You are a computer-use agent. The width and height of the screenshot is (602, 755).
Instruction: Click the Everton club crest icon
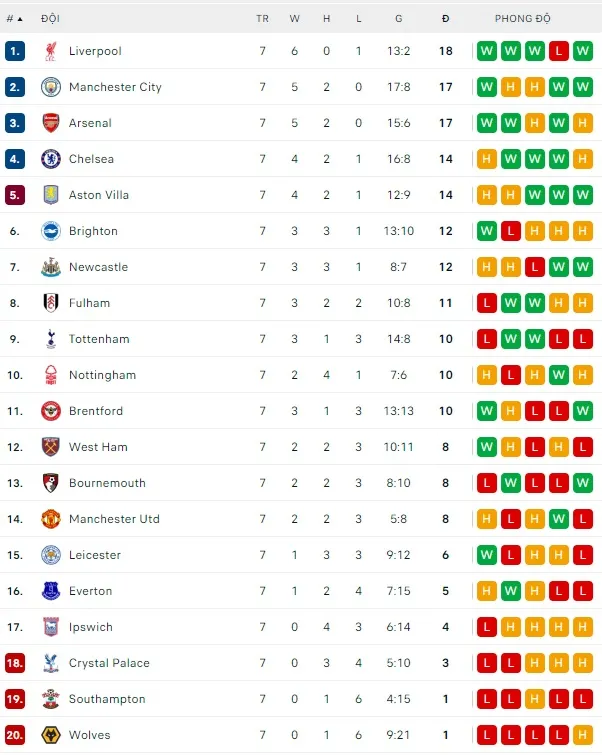pyautogui.click(x=51, y=591)
